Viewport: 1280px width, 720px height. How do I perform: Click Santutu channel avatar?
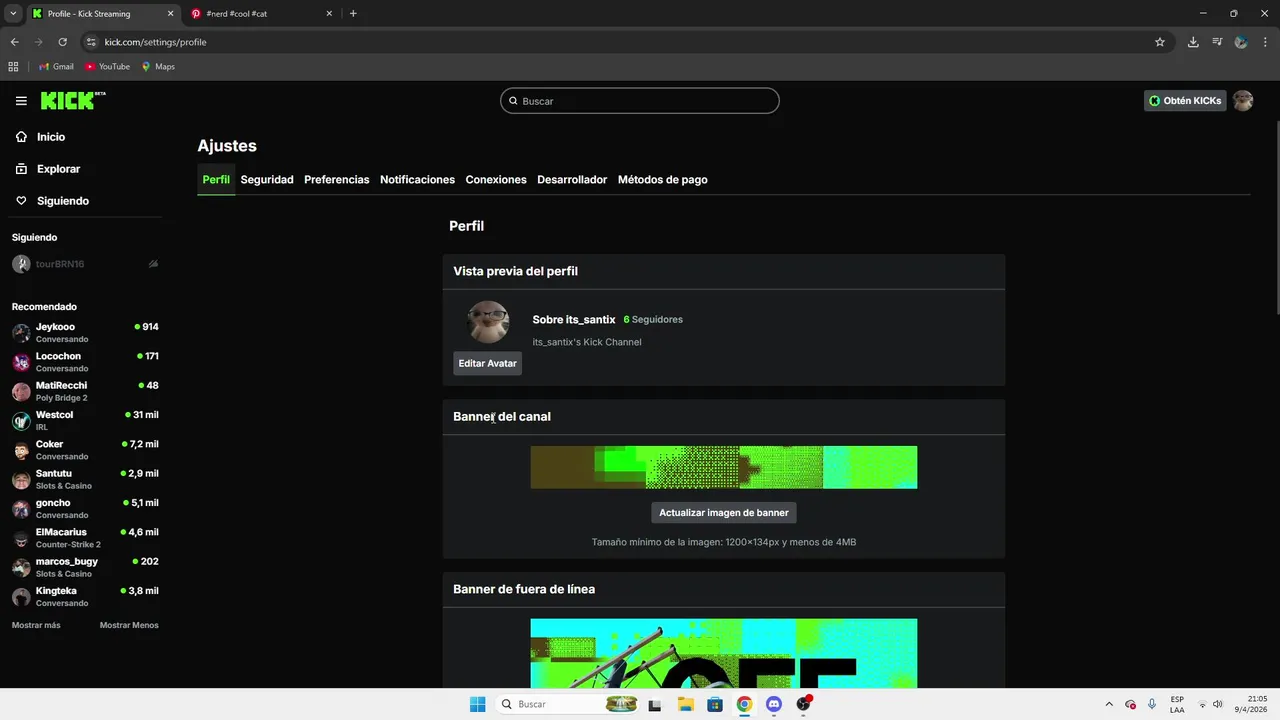[x=21, y=479]
